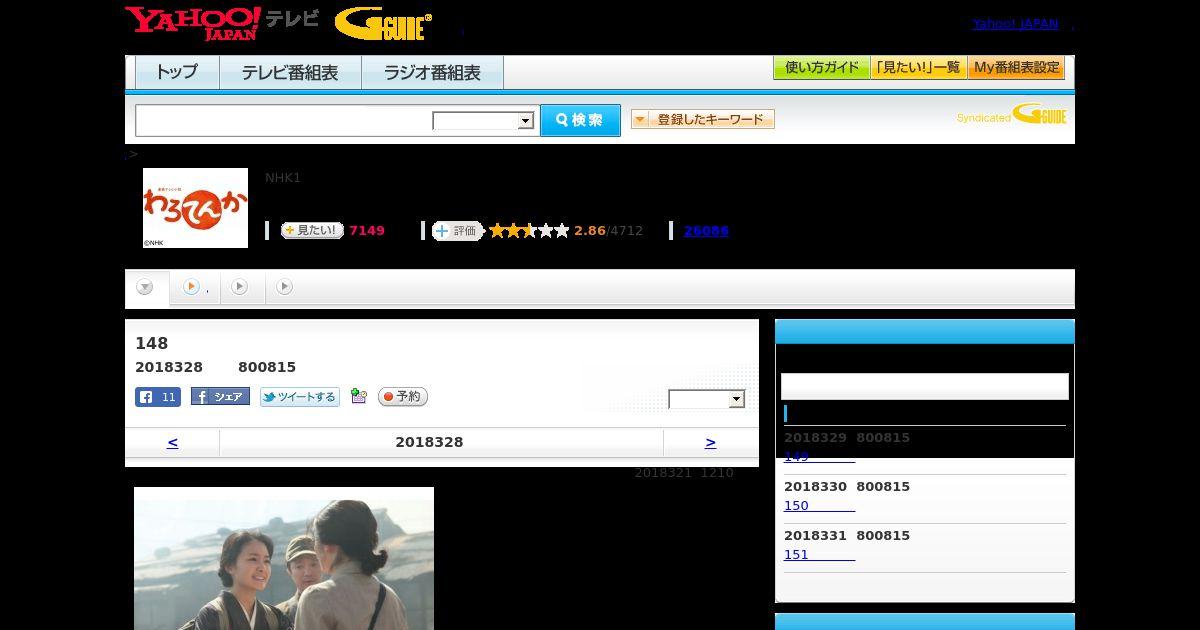
Task: Go to the トップ tab
Action: click(x=177, y=73)
